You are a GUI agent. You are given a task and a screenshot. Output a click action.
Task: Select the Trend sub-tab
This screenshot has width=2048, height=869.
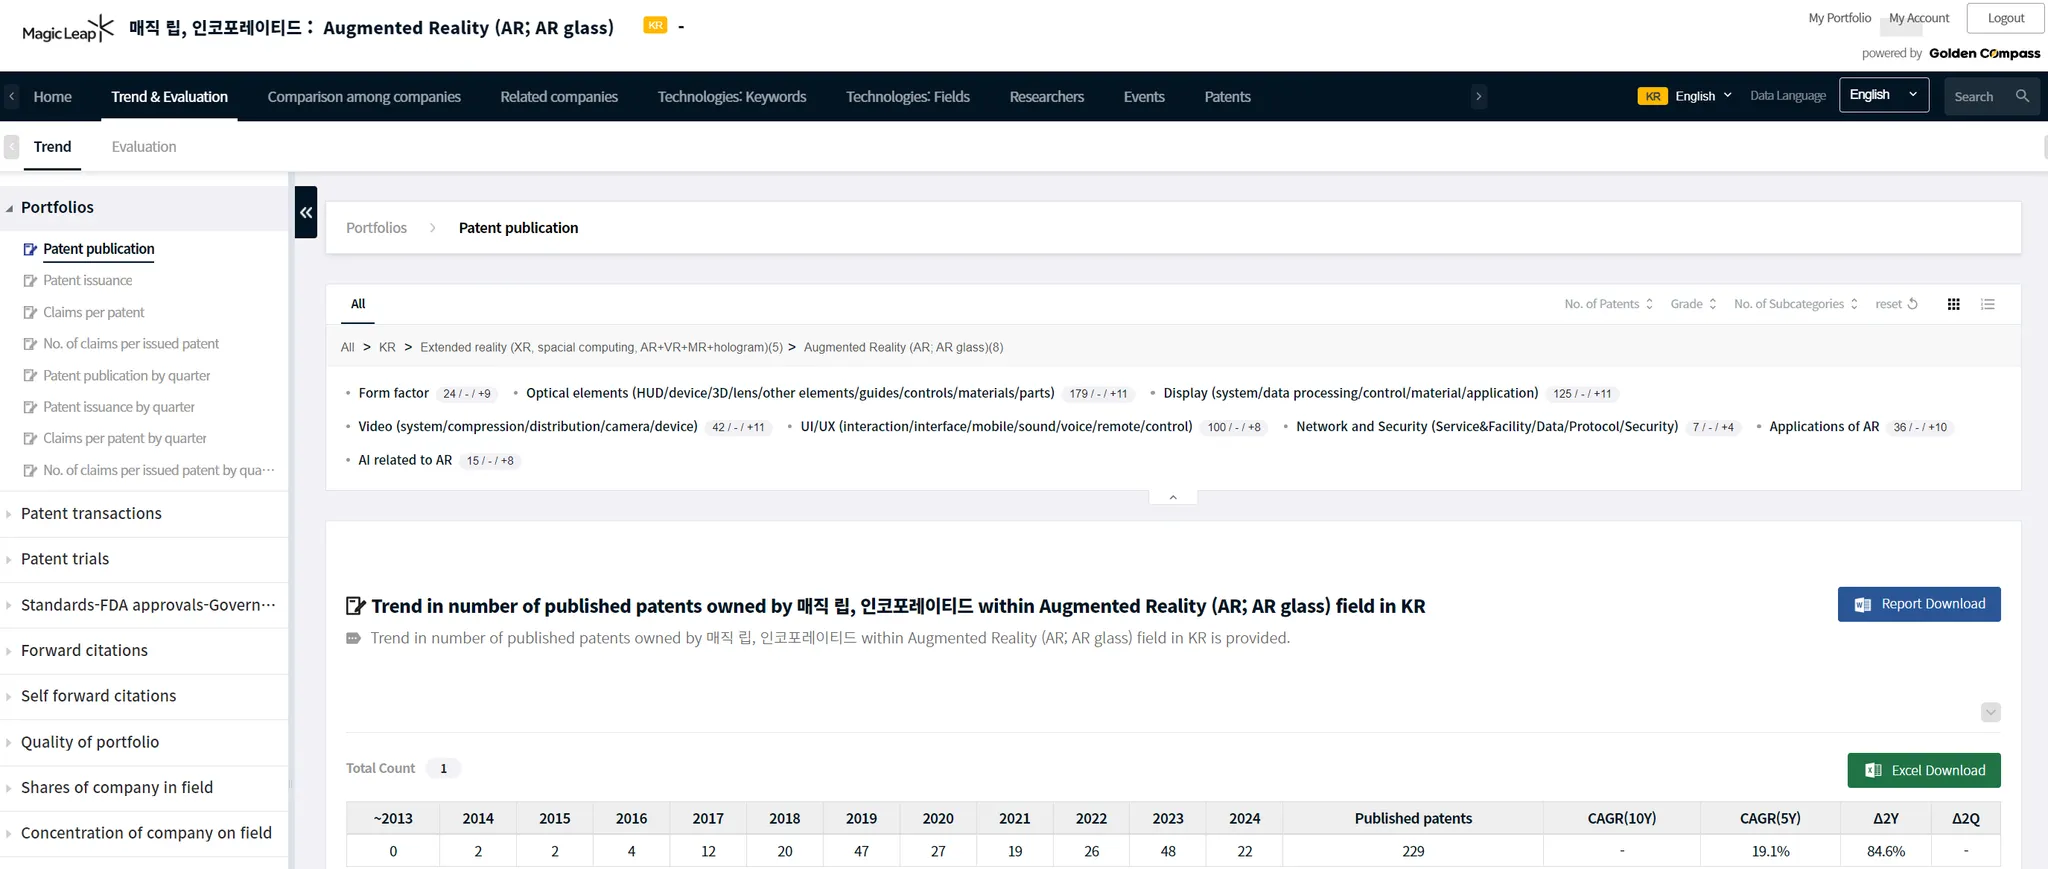(x=52, y=147)
